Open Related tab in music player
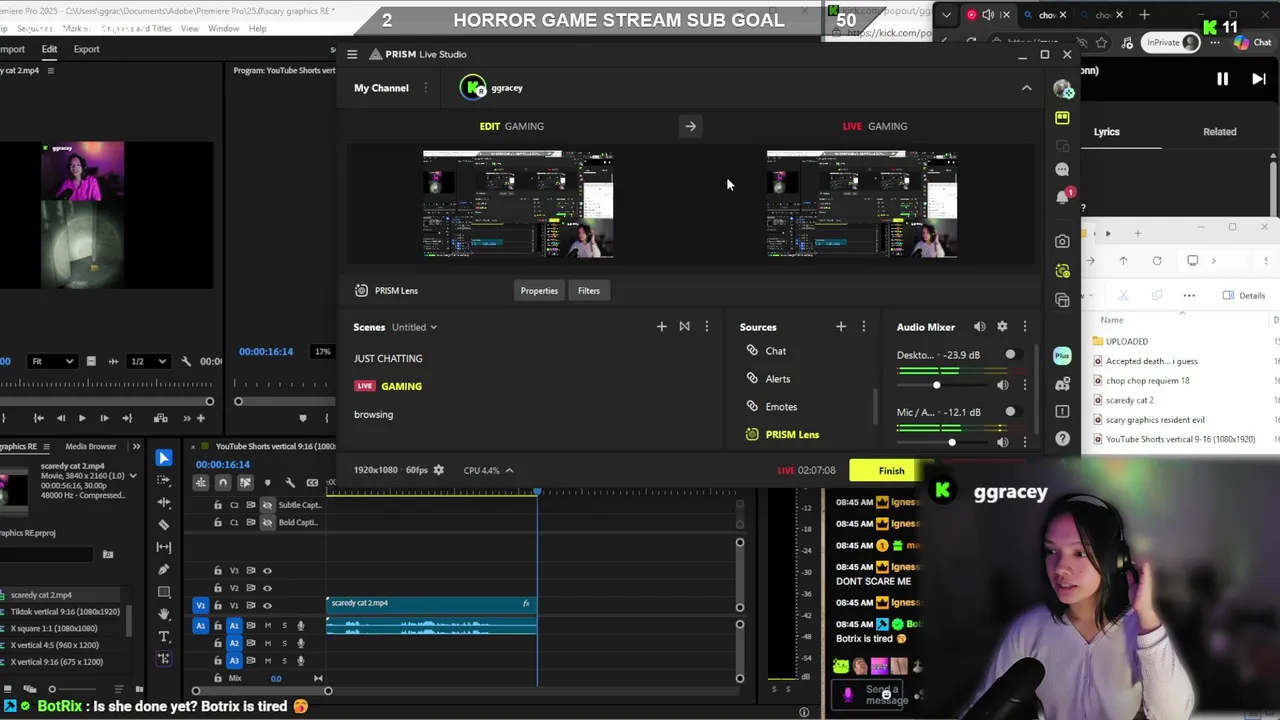The height and width of the screenshot is (720, 1280). 1219,131
